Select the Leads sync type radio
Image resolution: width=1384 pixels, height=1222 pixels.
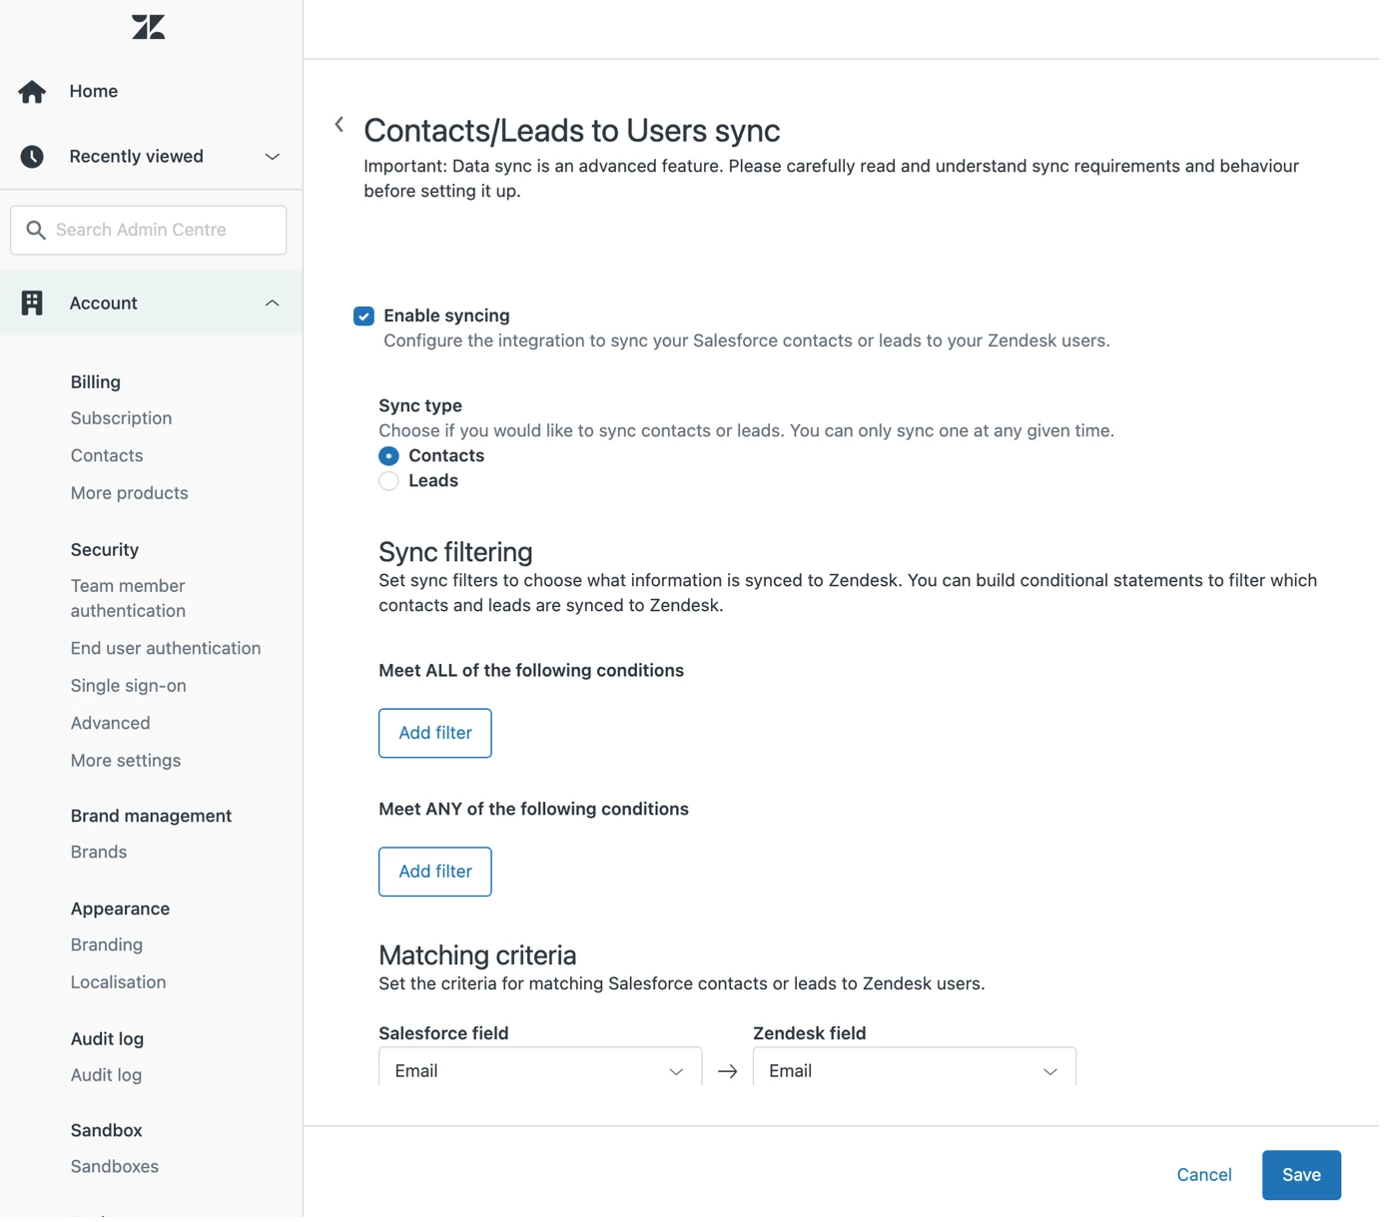click(390, 483)
